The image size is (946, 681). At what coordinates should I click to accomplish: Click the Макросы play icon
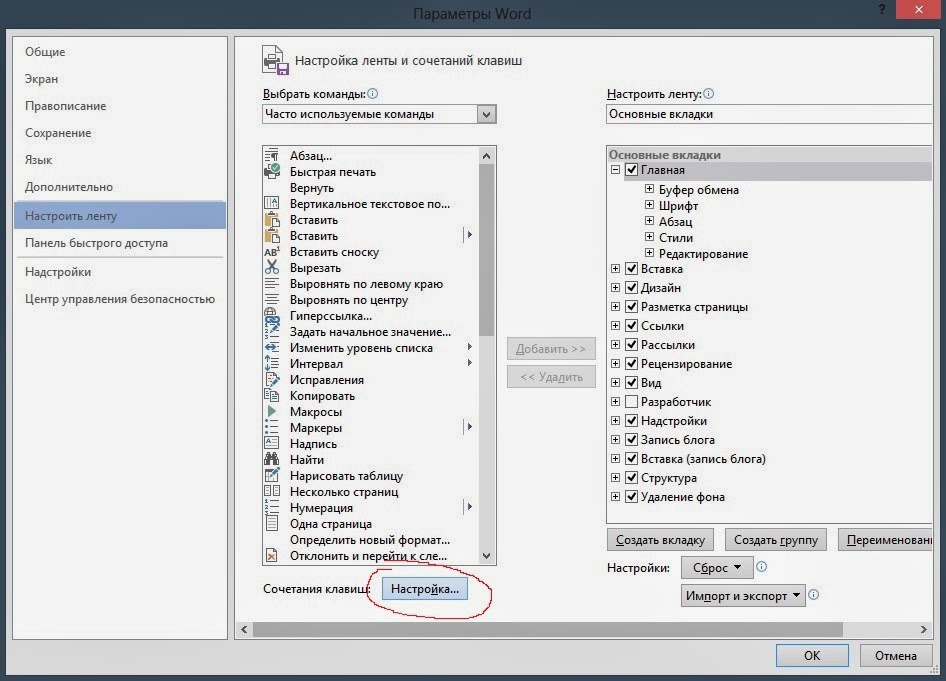[x=272, y=411]
